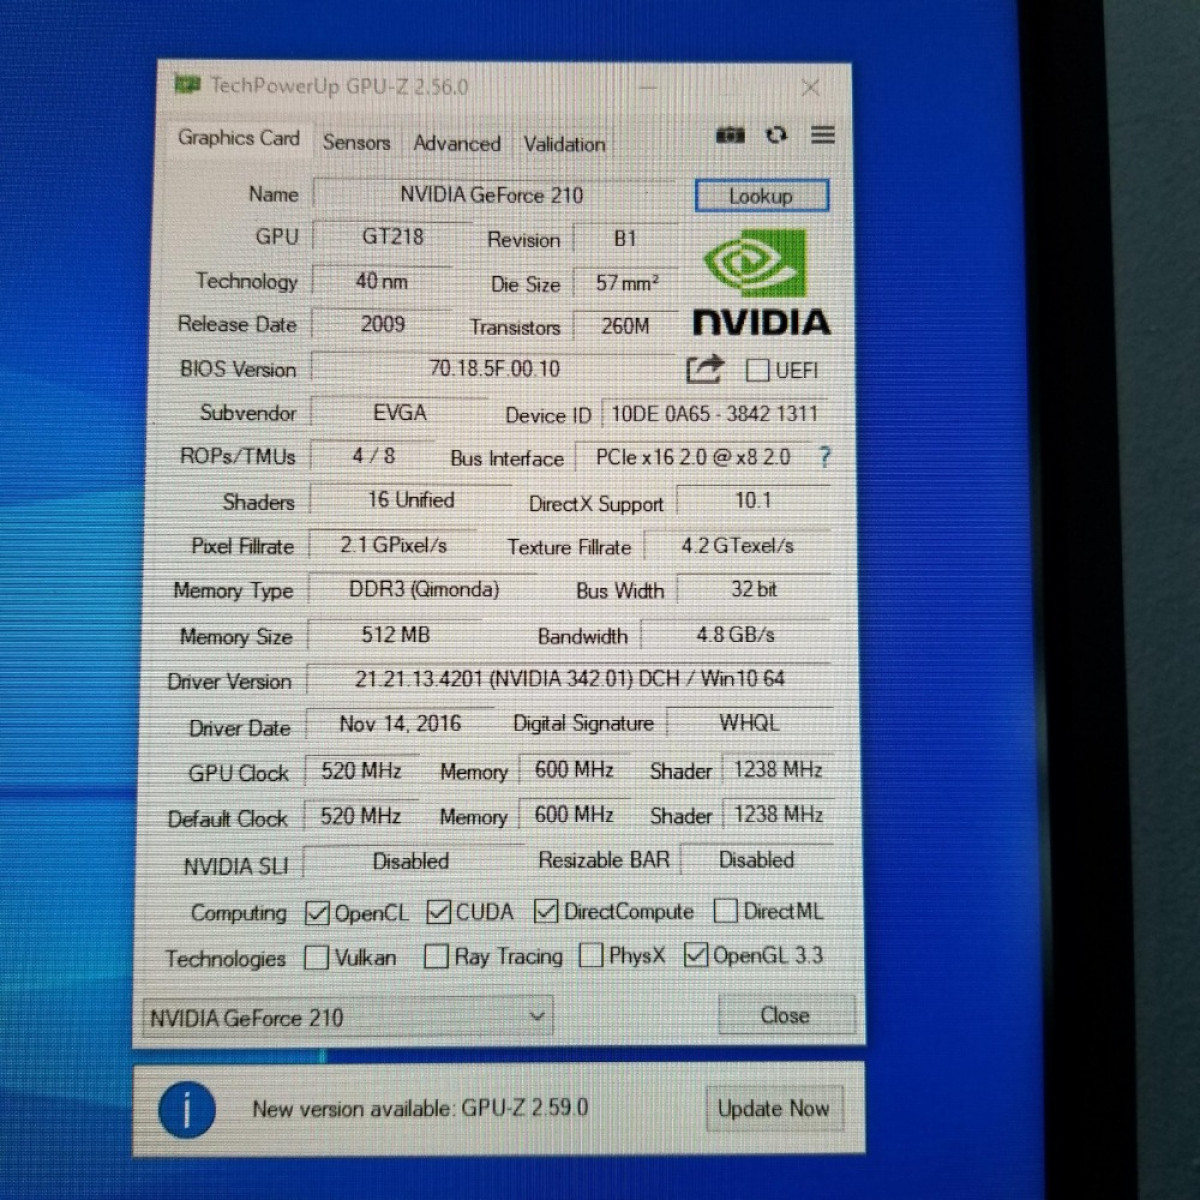This screenshot has width=1200, height=1200.
Task: Click the GPU-Z title bar app icon
Action: pos(187,85)
